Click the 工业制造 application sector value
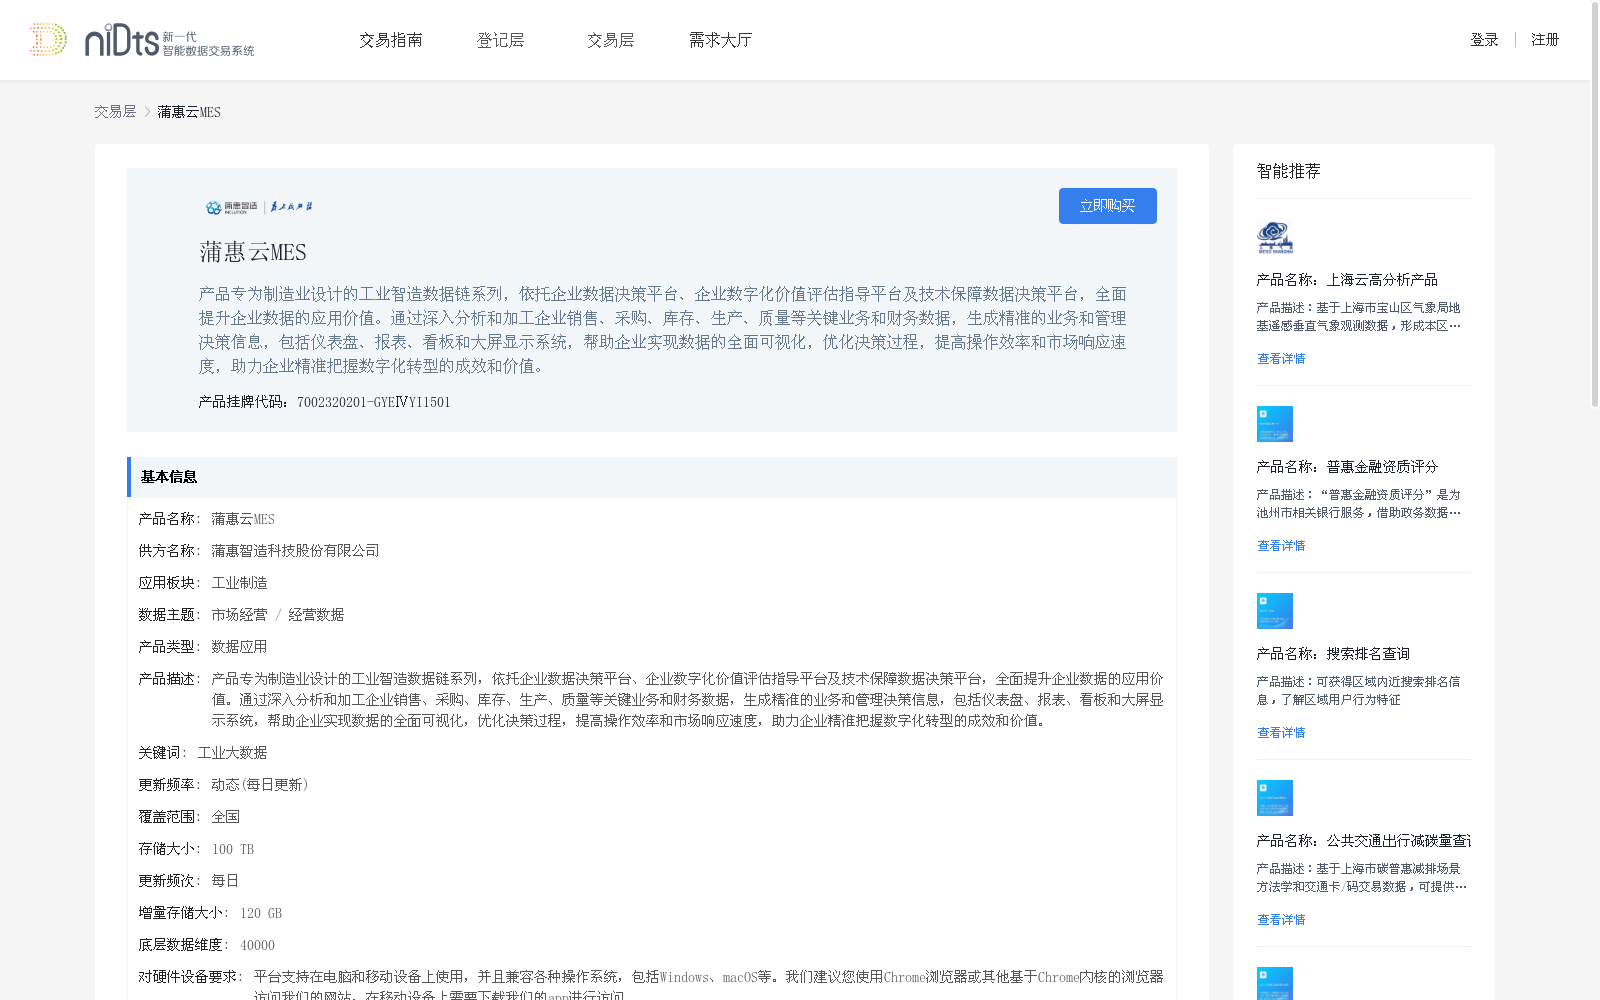 click(239, 583)
